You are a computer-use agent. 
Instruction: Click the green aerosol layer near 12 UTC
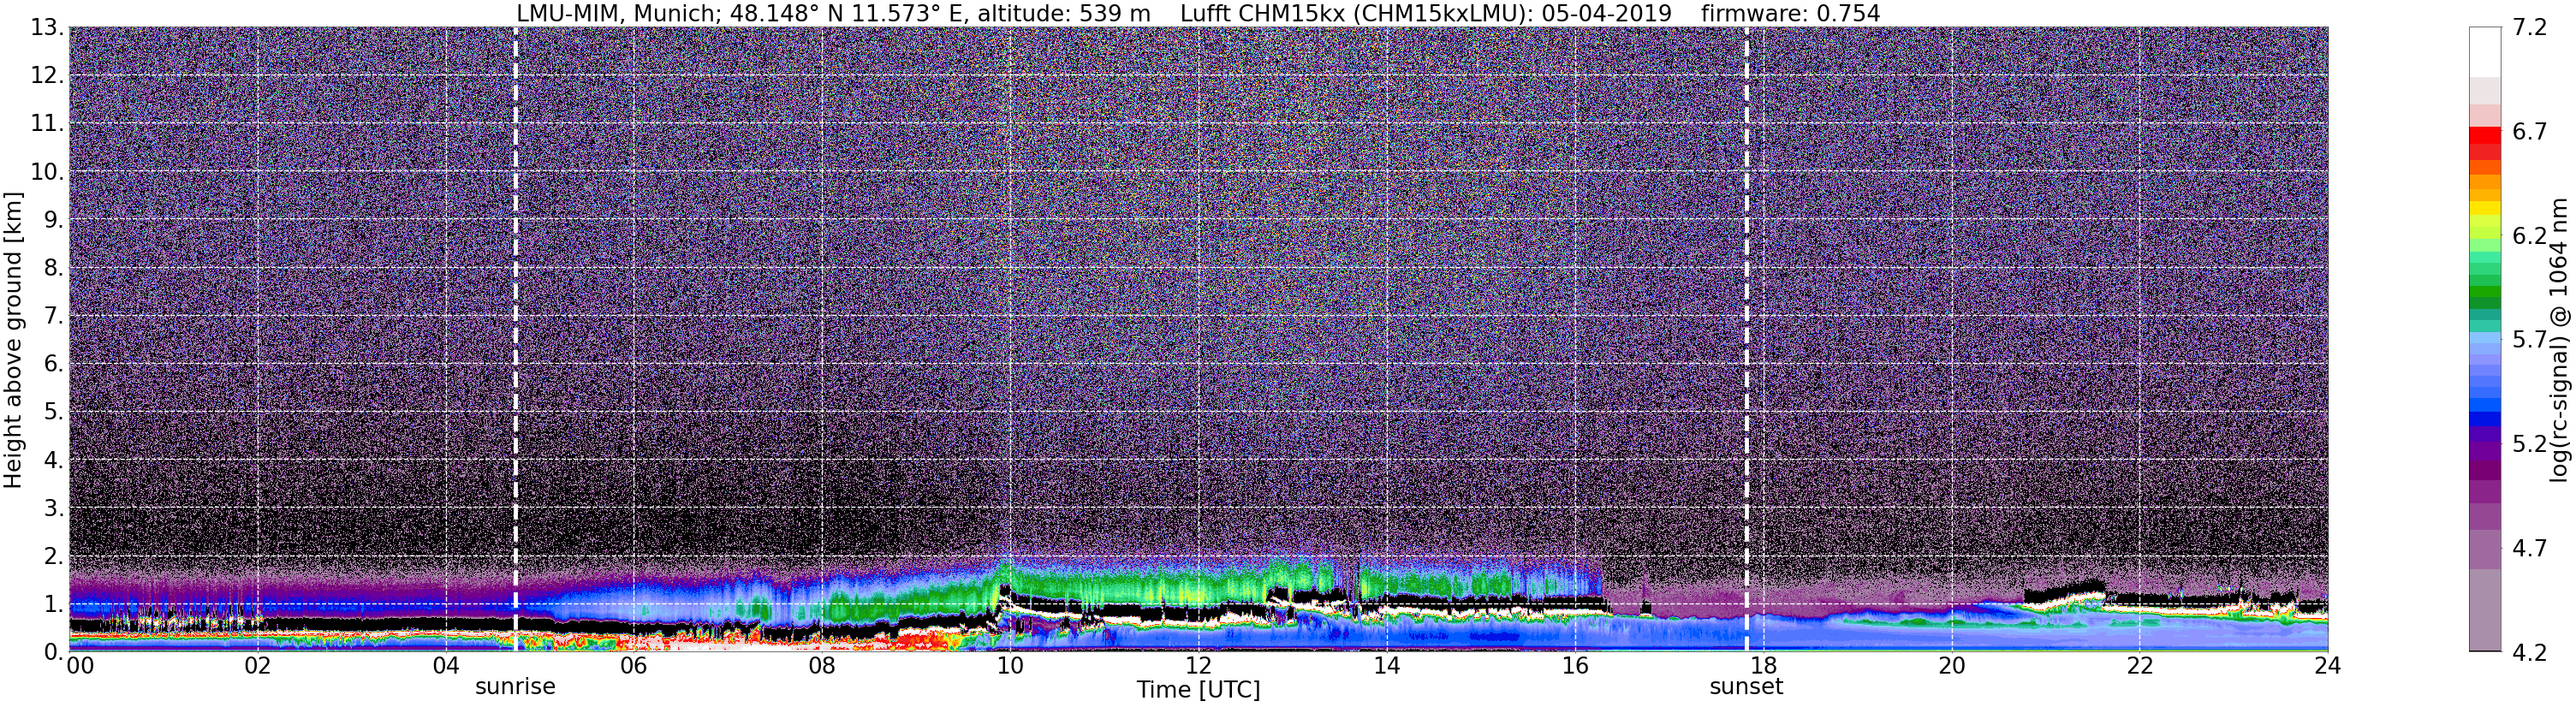pos(1198,584)
